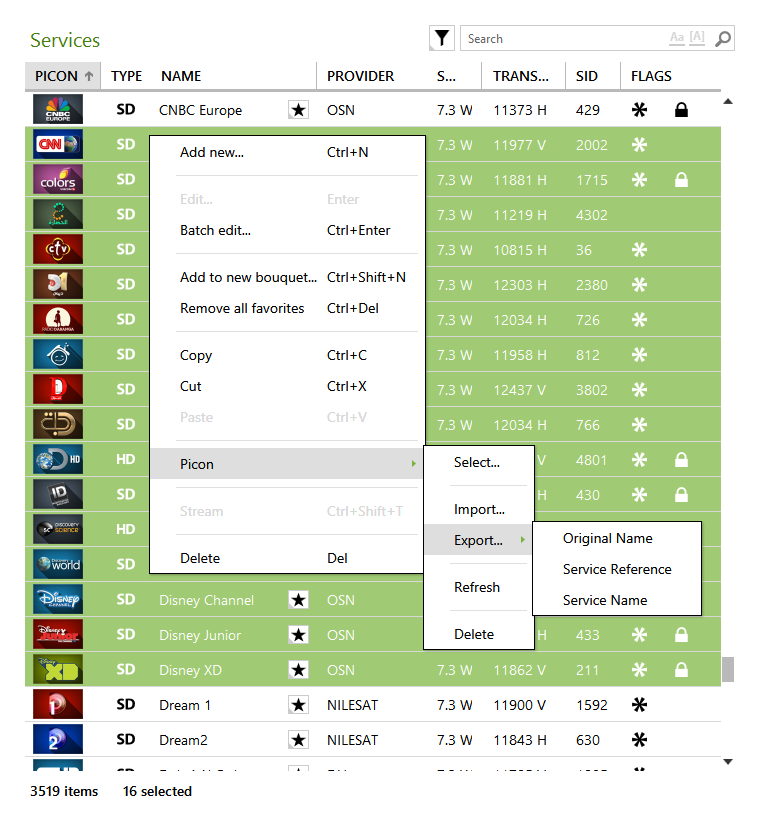Click the Colors channel picon
The height and width of the screenshot is (822, 760).
point(58,180)
